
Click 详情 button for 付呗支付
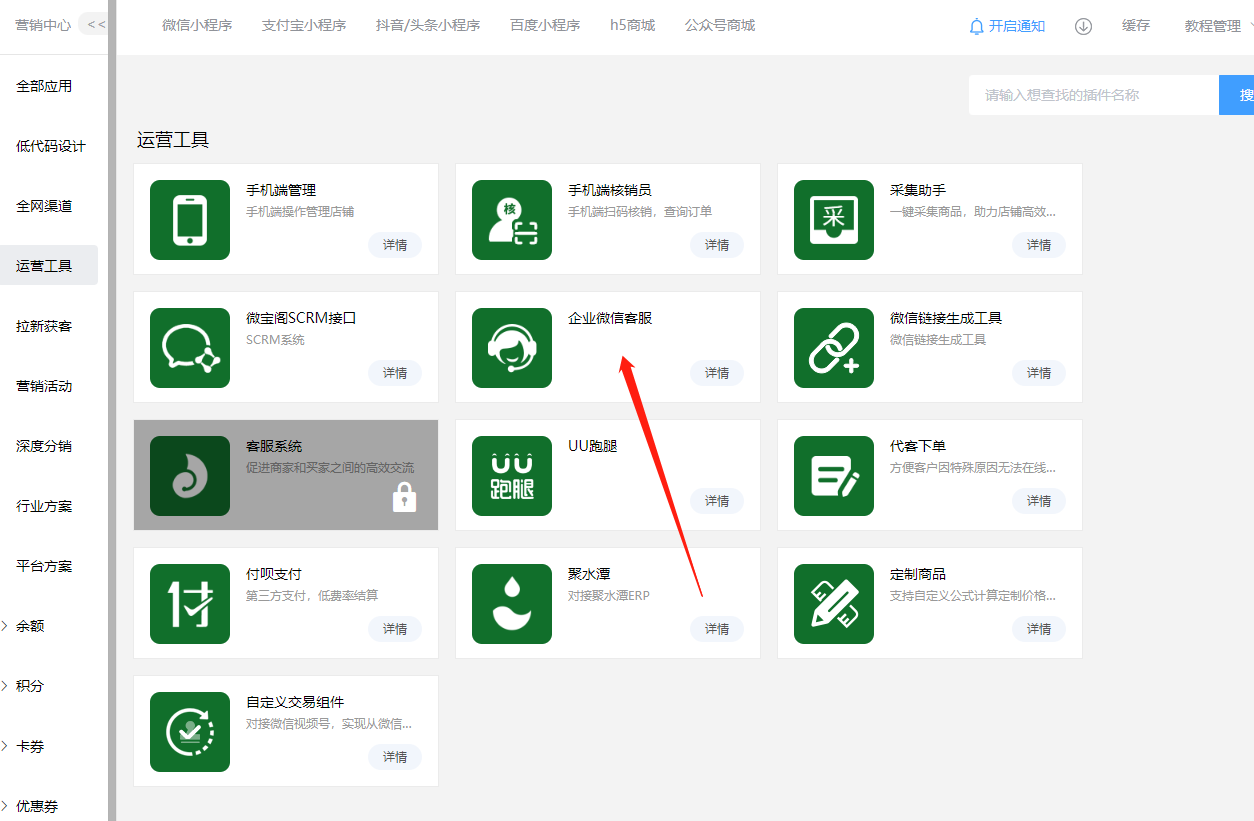point(395,629)
